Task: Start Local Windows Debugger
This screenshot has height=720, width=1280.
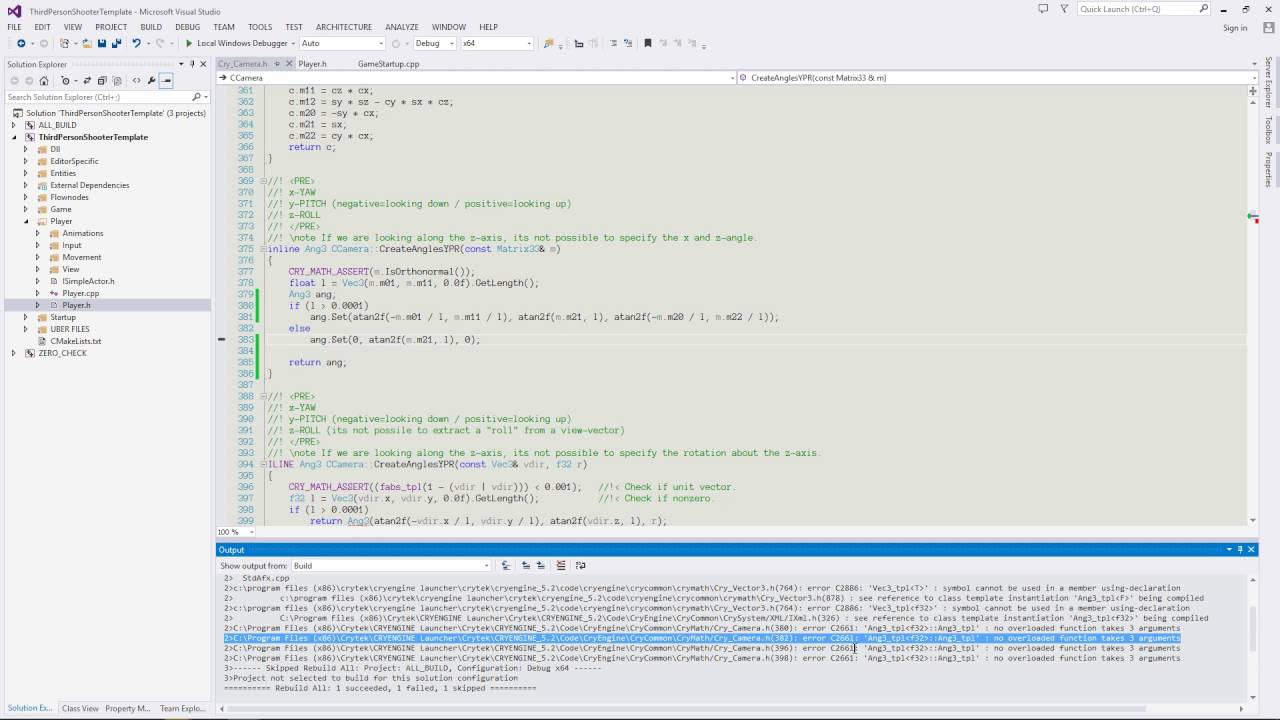Action: pyautogui.click(x=236, y=43)
